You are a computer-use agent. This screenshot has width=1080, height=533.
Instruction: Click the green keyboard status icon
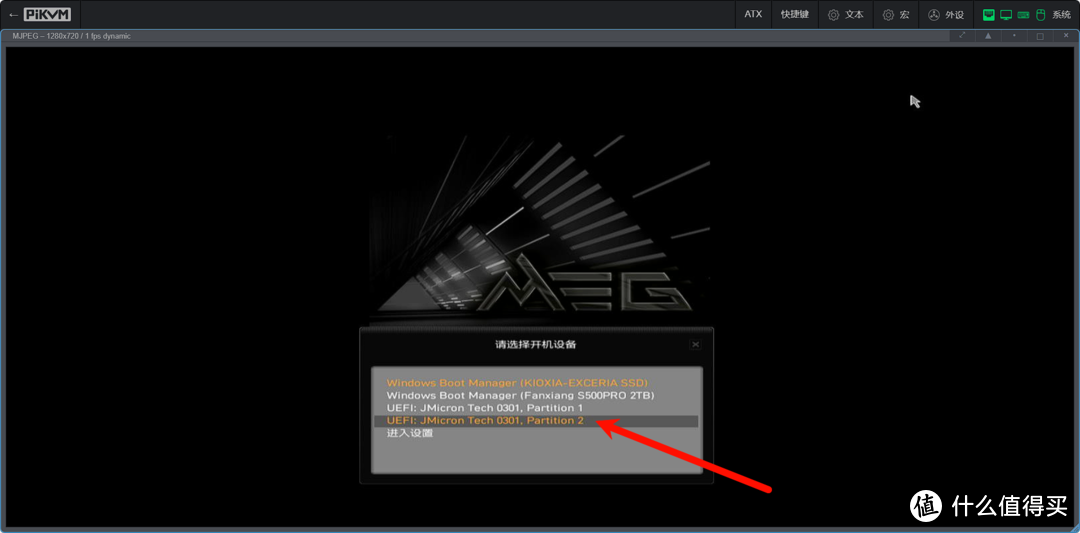[1023, 15]
